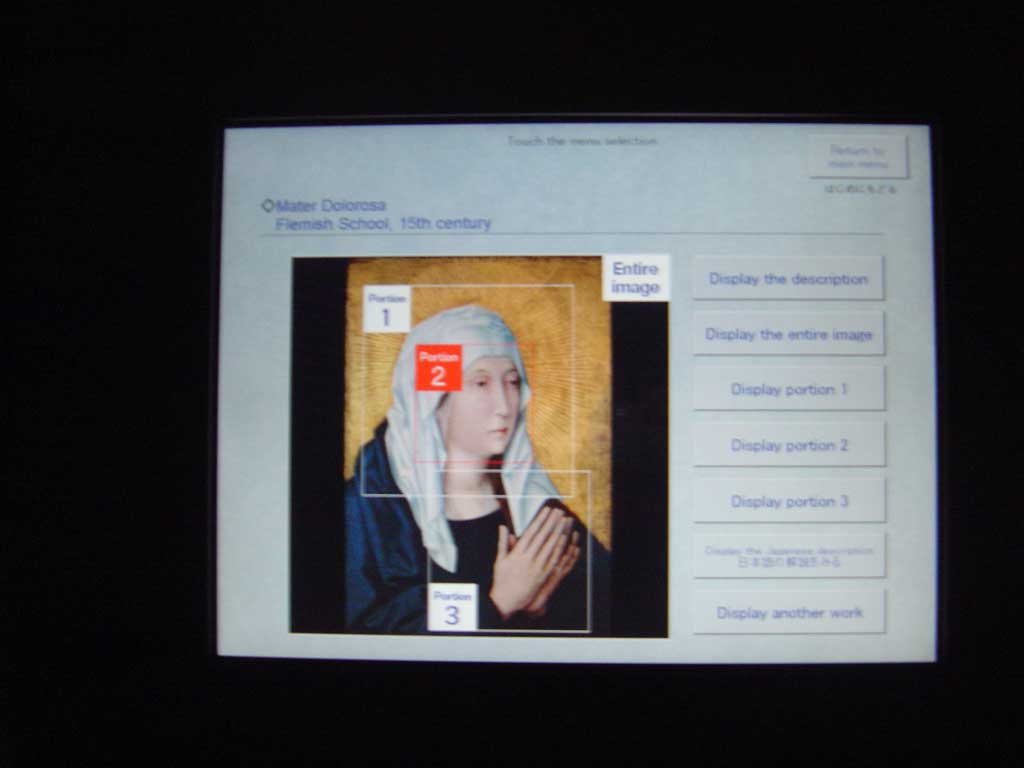Tap the Display portion 3 button
The image size is (1024, 768).
click(789, 501)
